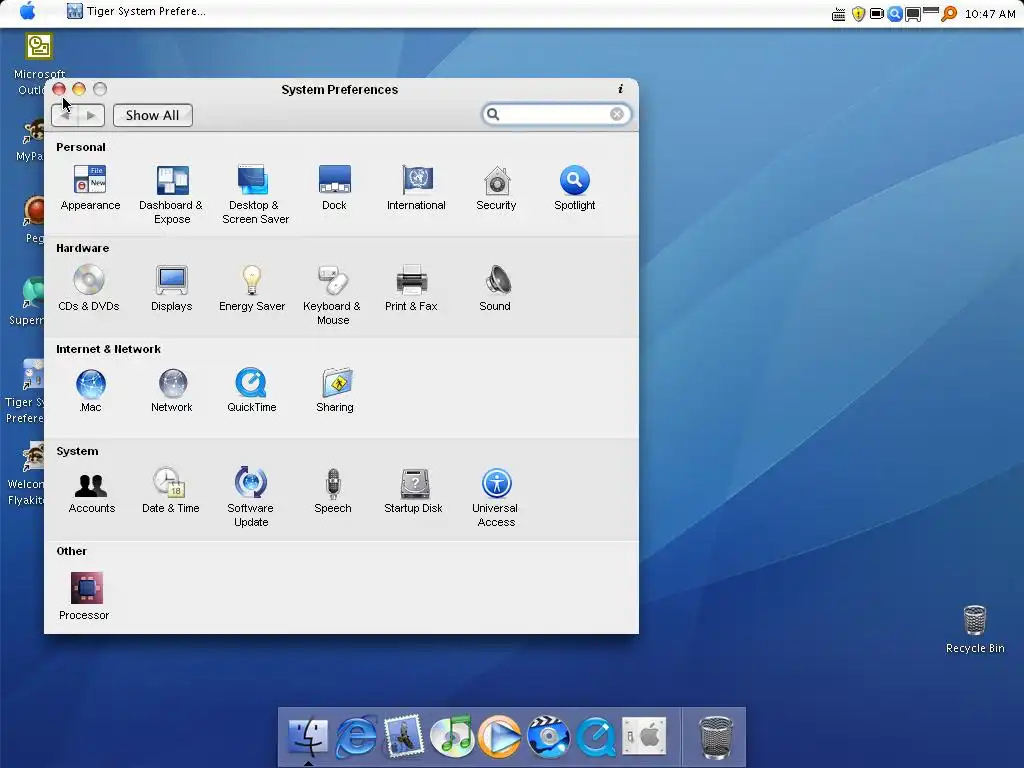This screenshot has height=768, width=1024.
Task: Launch iTunes from the dock
Action: tap(452, 736)
